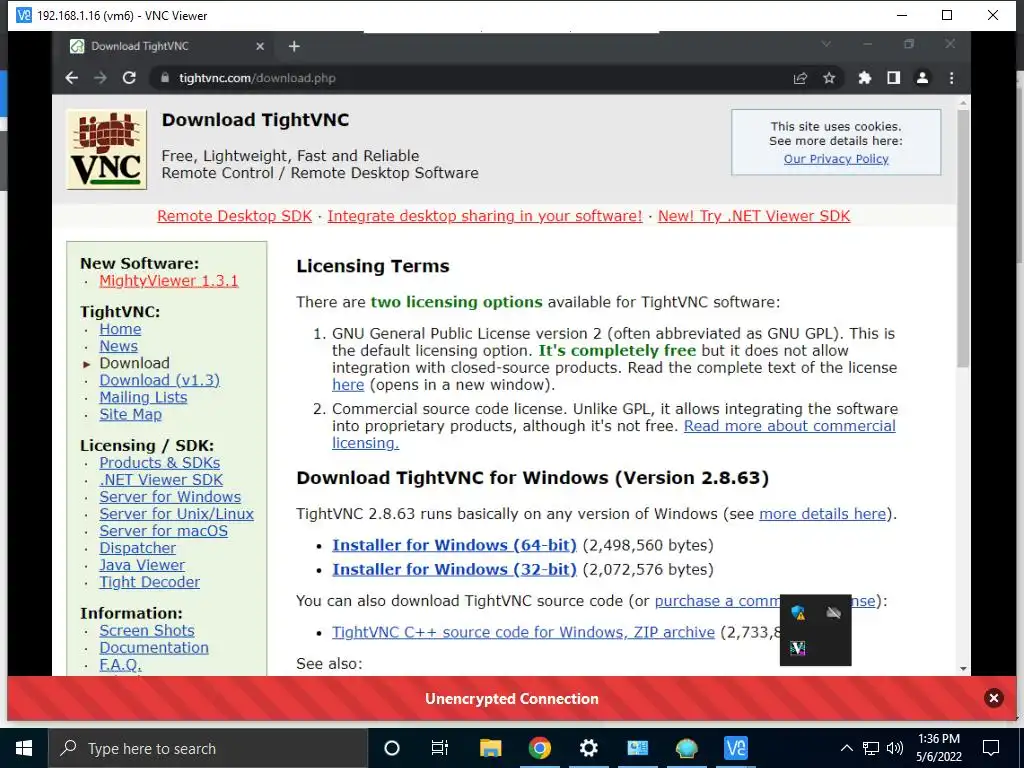The image size is (1024, 768).
Task: Open Settings gear from the taskbar
Action: pos(588,748)
